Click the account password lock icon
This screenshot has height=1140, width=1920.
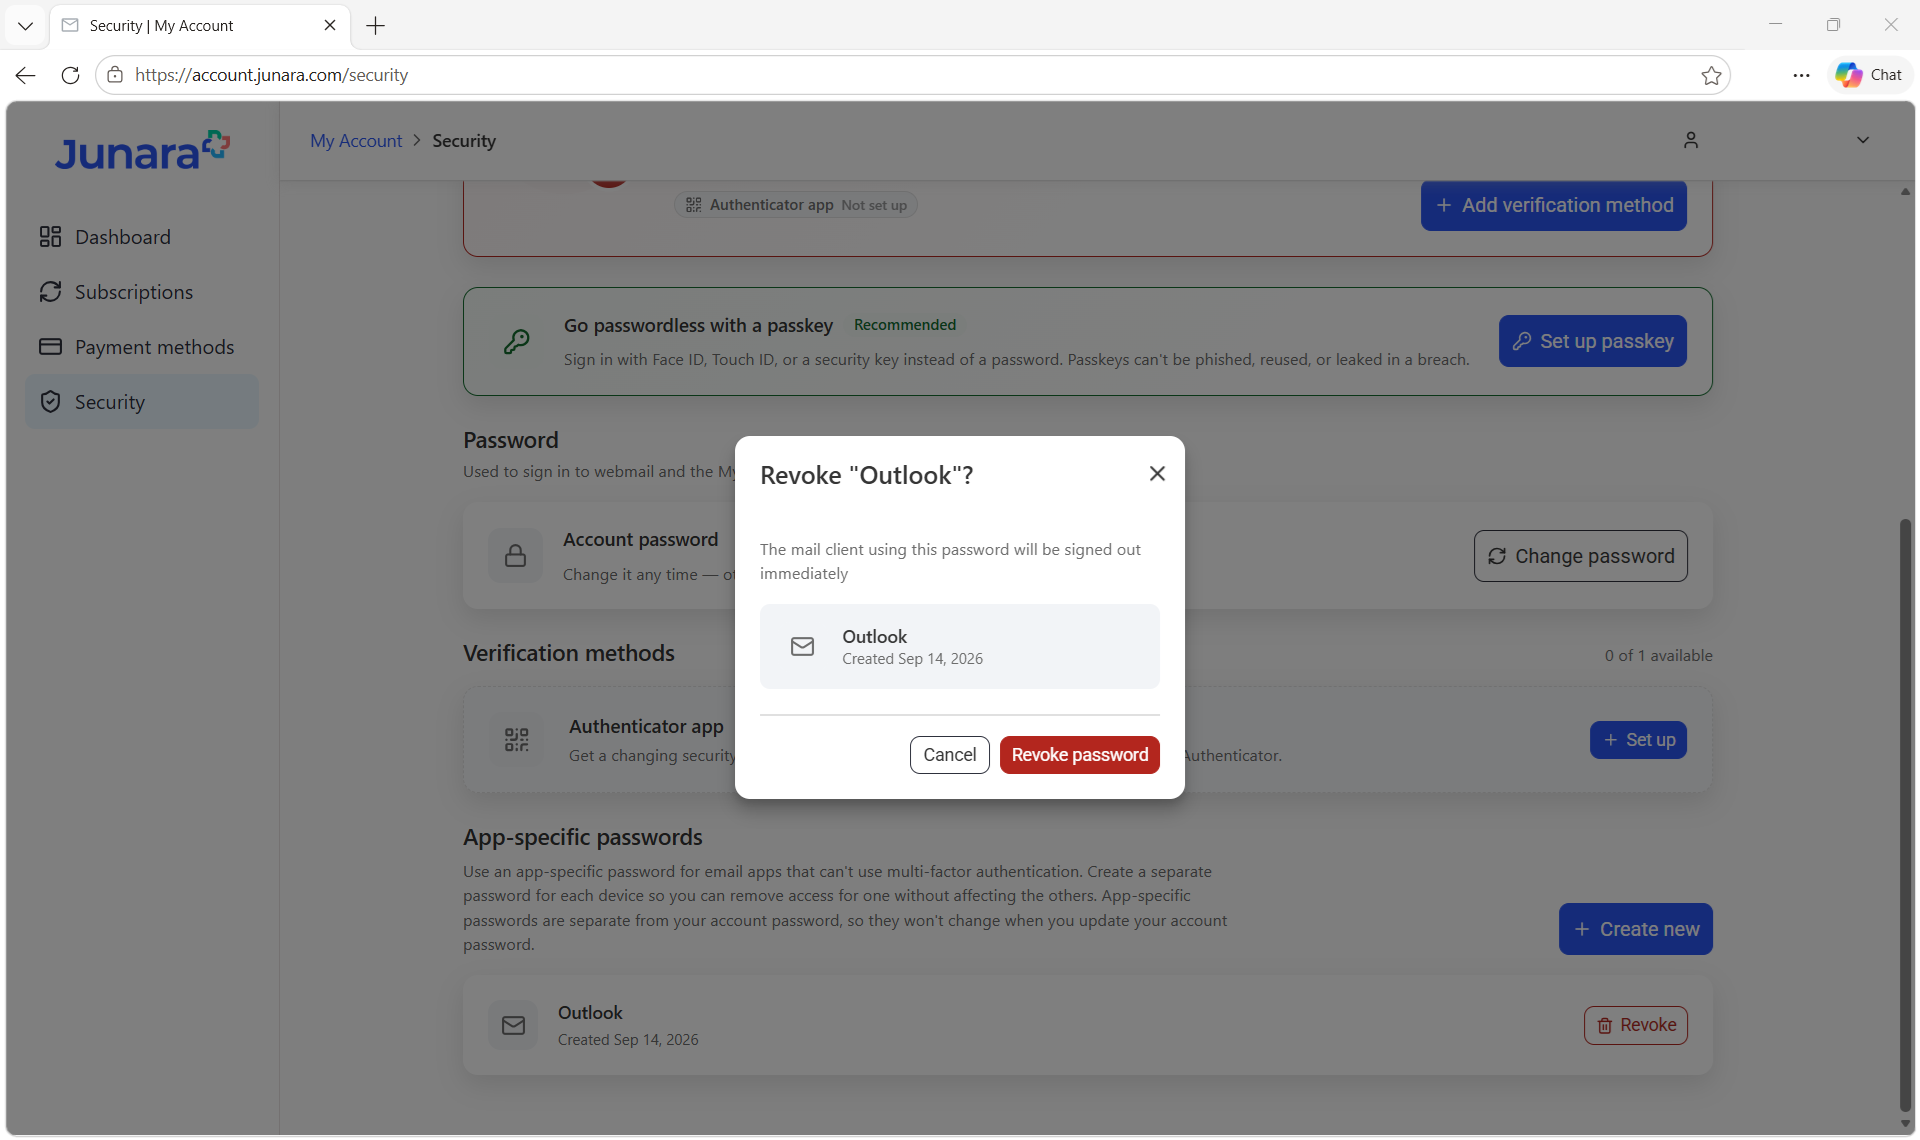point(516,556)
